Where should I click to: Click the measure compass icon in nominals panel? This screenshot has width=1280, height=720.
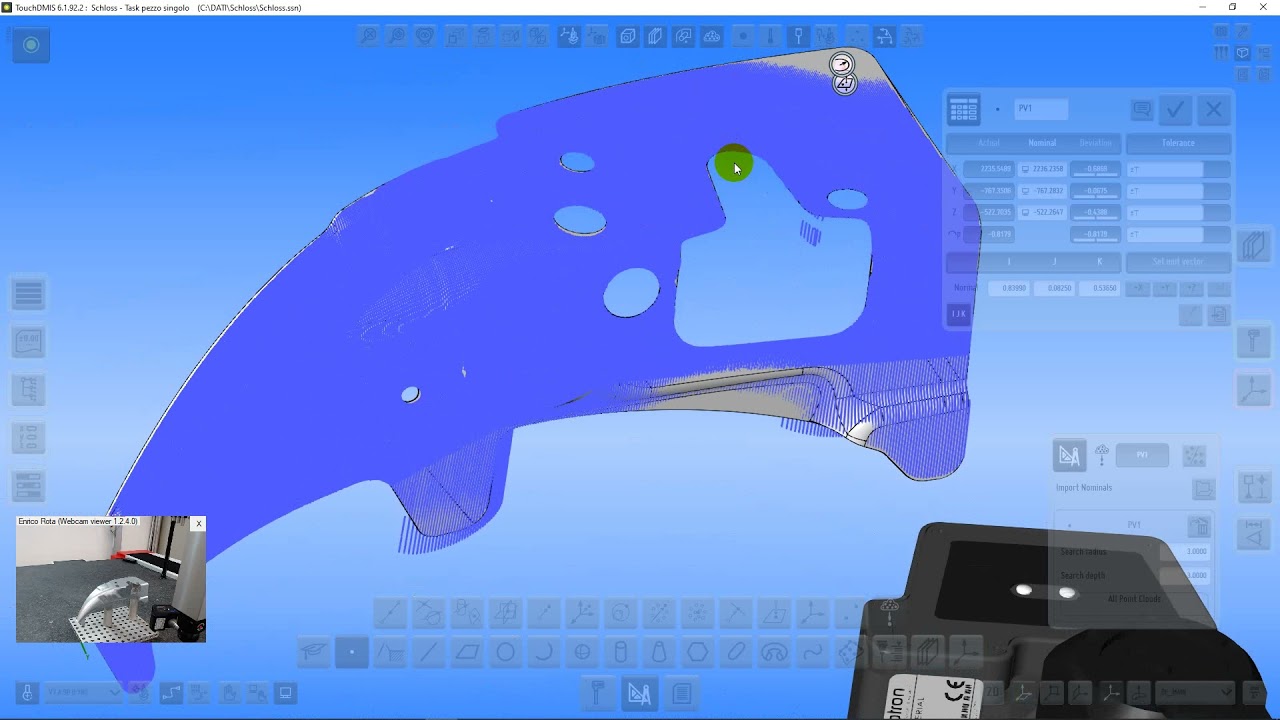tap(1070, 456)
